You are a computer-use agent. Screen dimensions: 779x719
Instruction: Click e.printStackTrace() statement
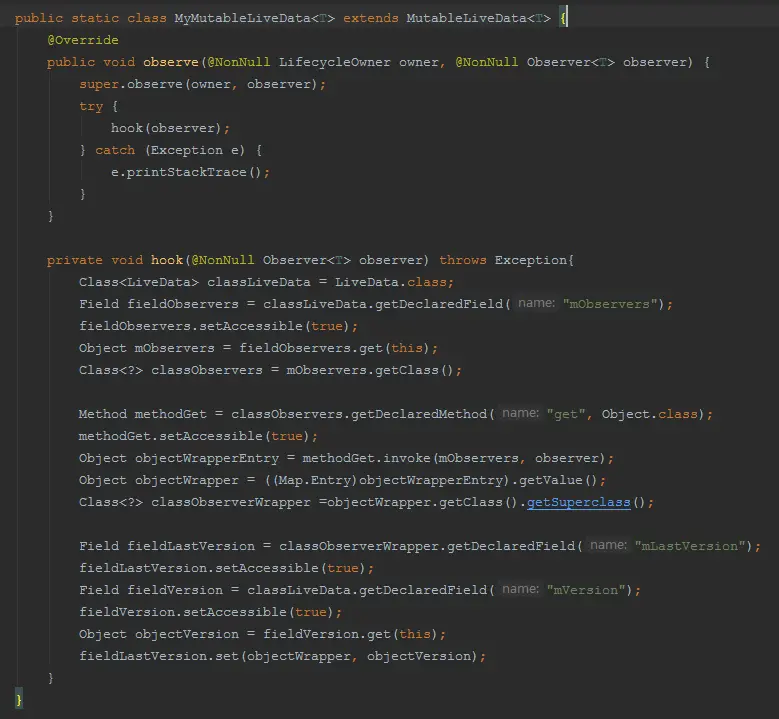(190, 172)
